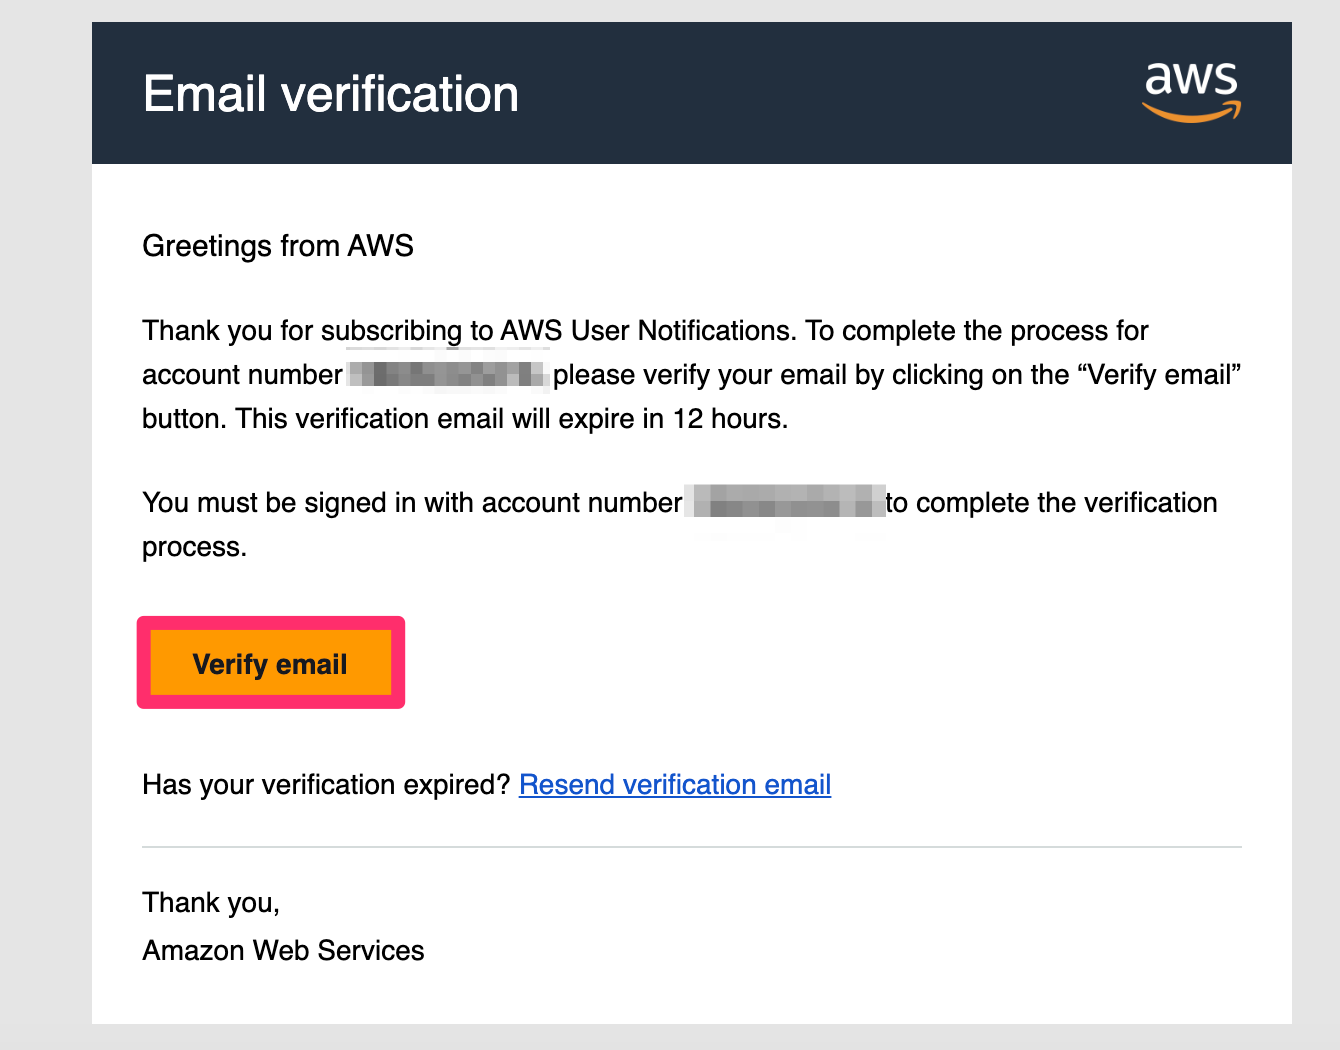Click the horizontal divider above signature

[x=692, y=847]
